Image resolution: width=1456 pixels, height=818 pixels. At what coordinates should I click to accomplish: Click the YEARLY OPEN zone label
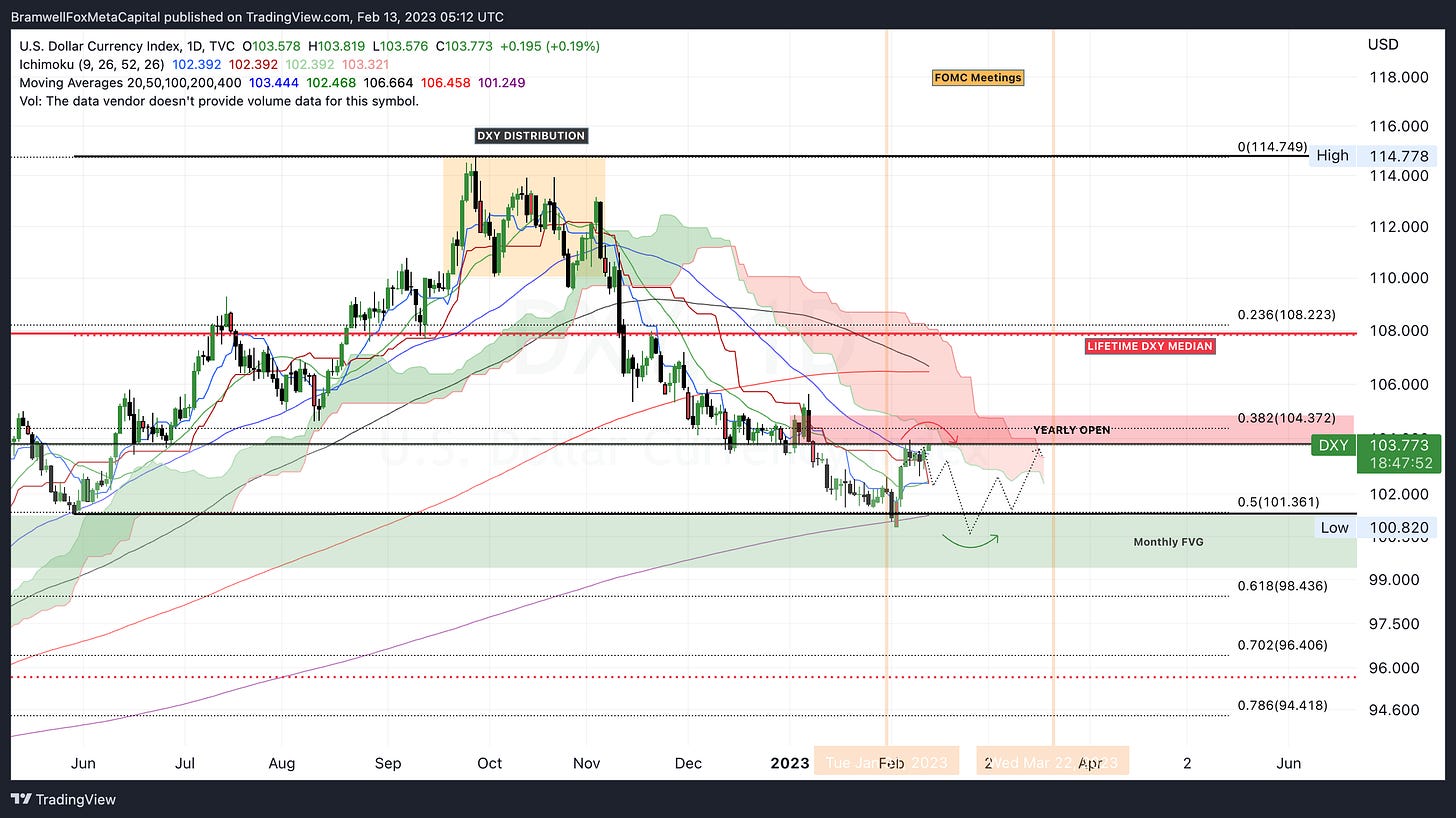coord(1071,430)
